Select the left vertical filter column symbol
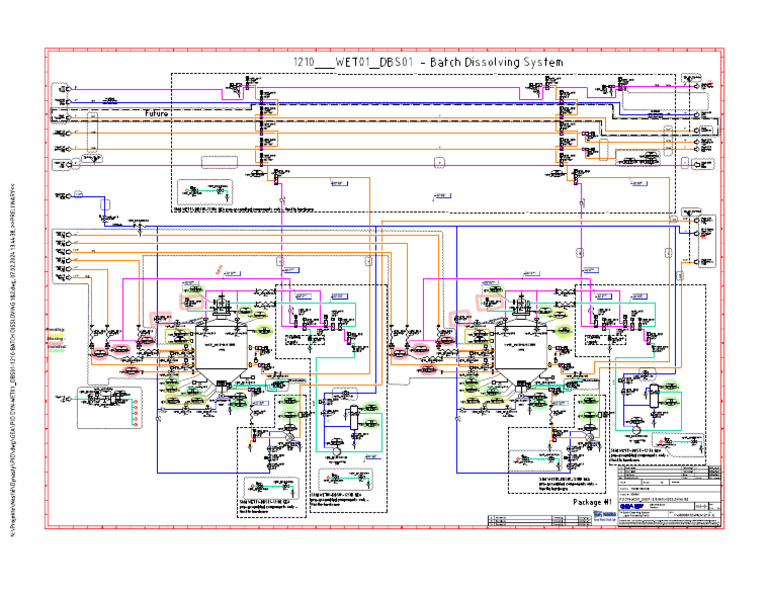This screenshot has height=594, width=768. [x=354, y=418]
